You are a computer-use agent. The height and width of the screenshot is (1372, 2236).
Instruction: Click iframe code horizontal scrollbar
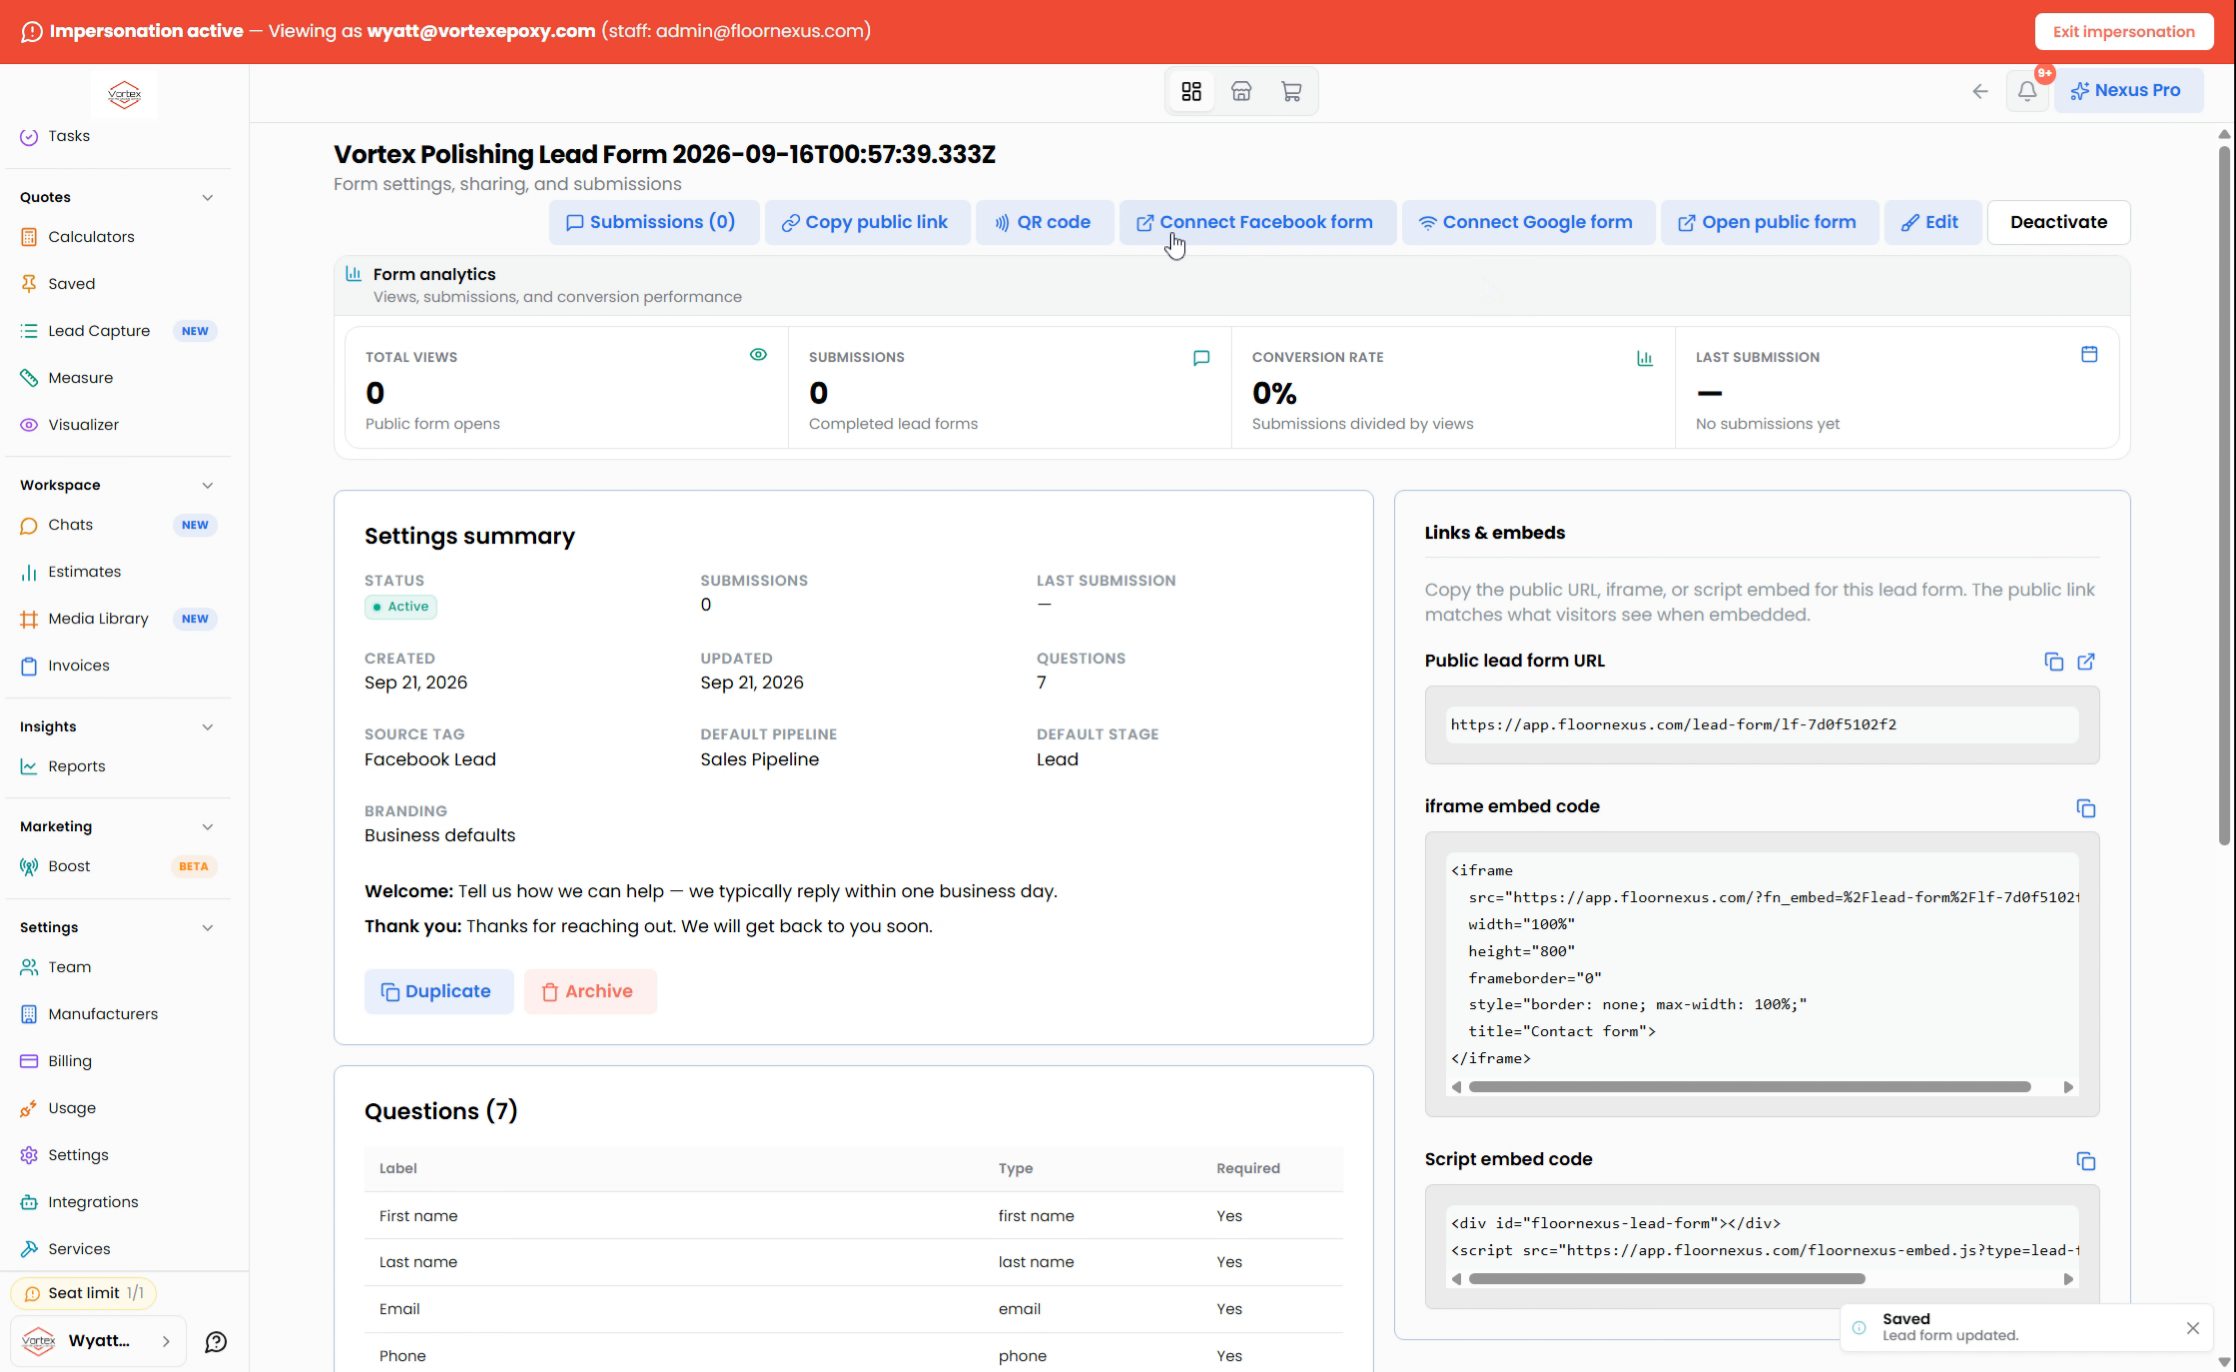click(x=1749, y=1087)
